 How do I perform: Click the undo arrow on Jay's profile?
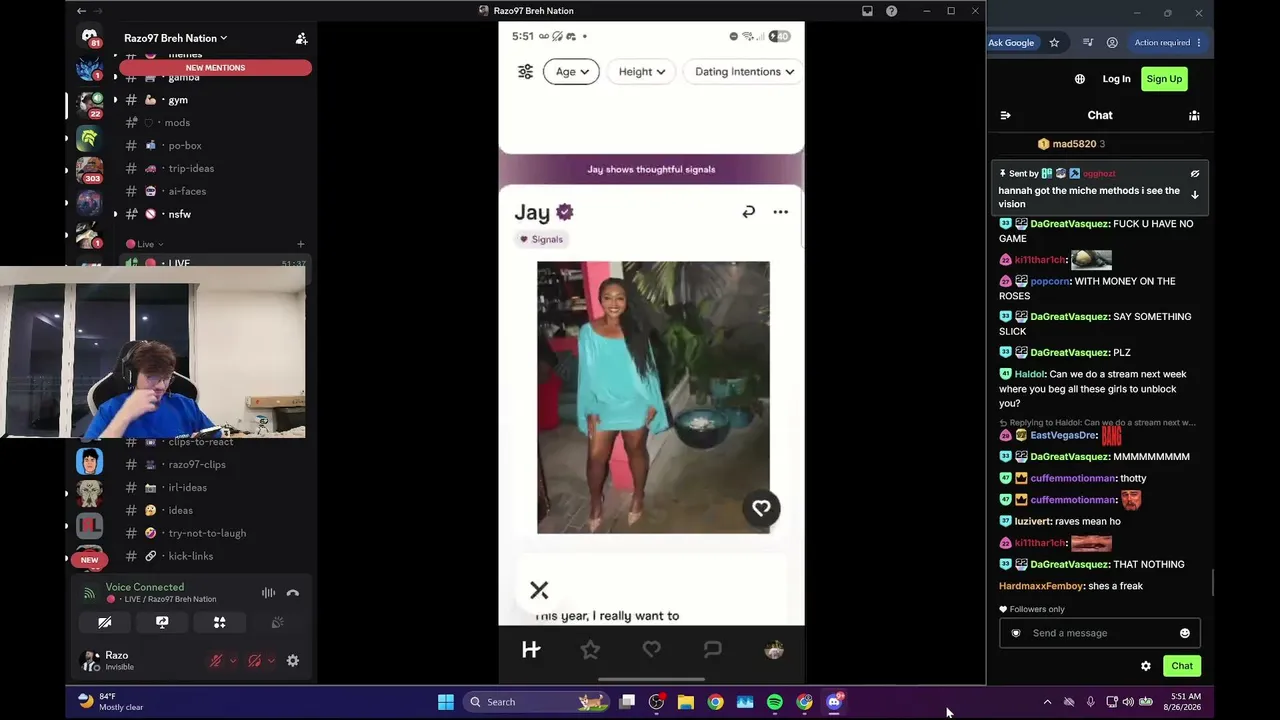tap(748, 212)
